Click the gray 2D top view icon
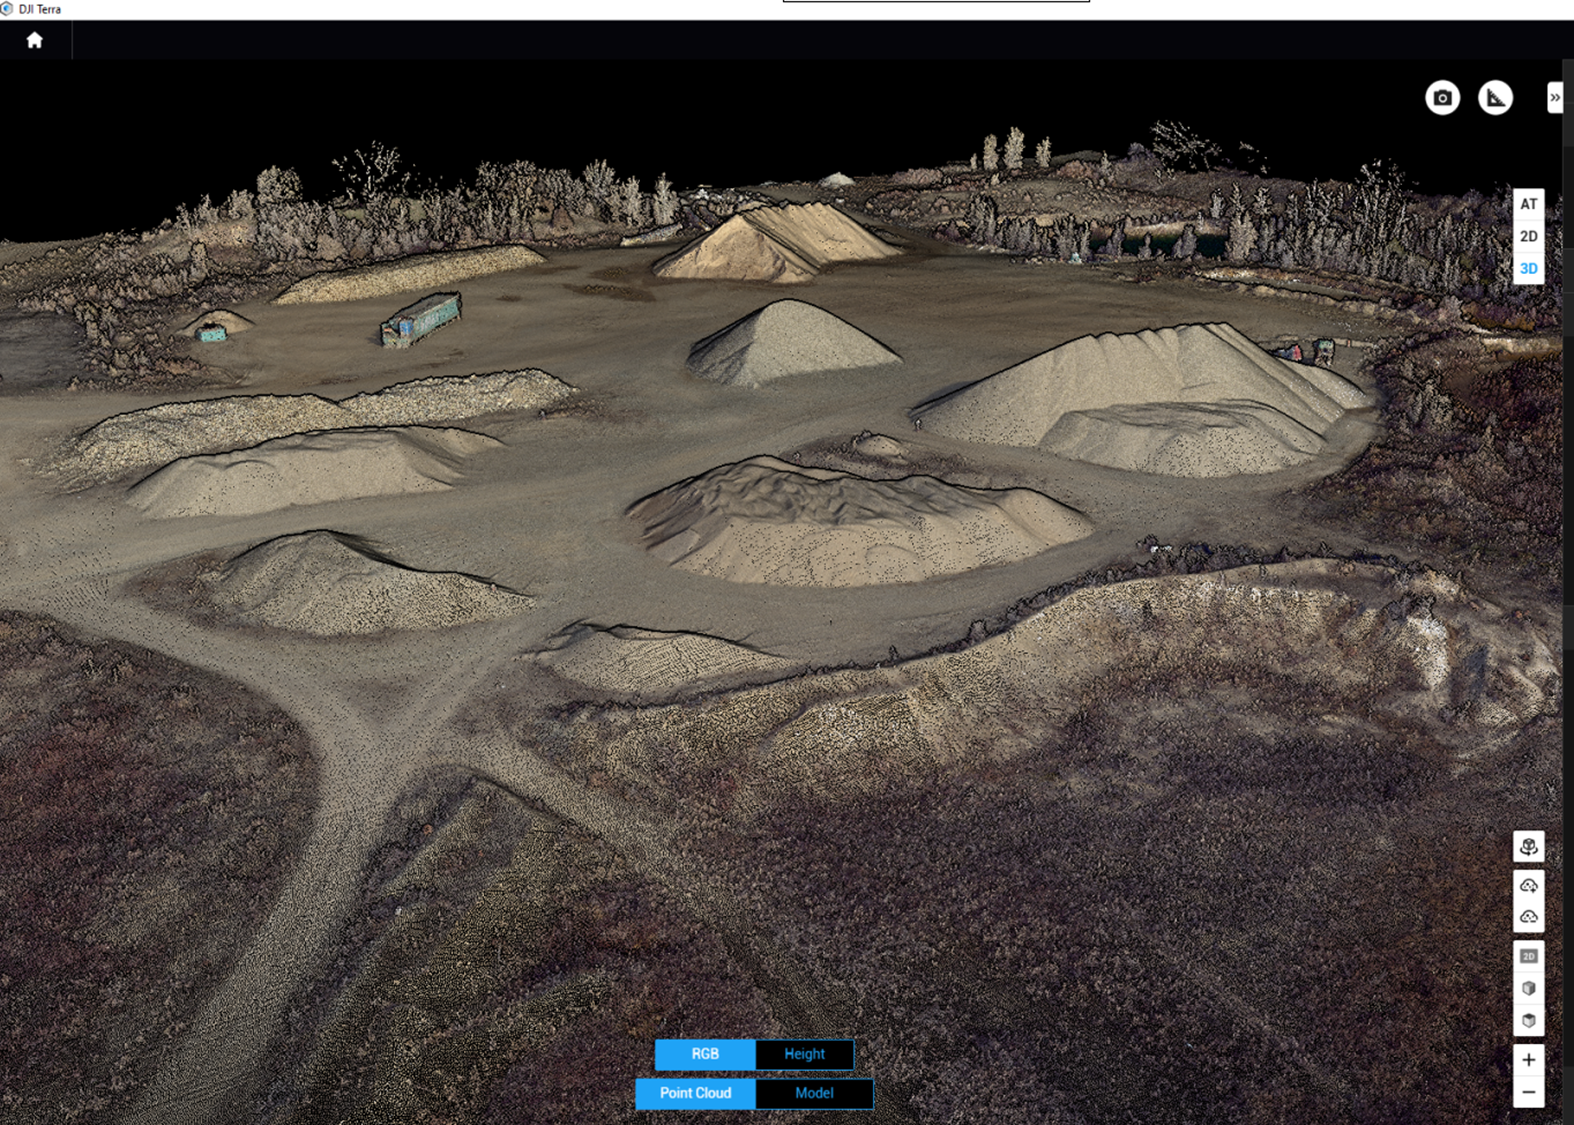The image size is (1574, 1125). click(x=1528, y=957)
